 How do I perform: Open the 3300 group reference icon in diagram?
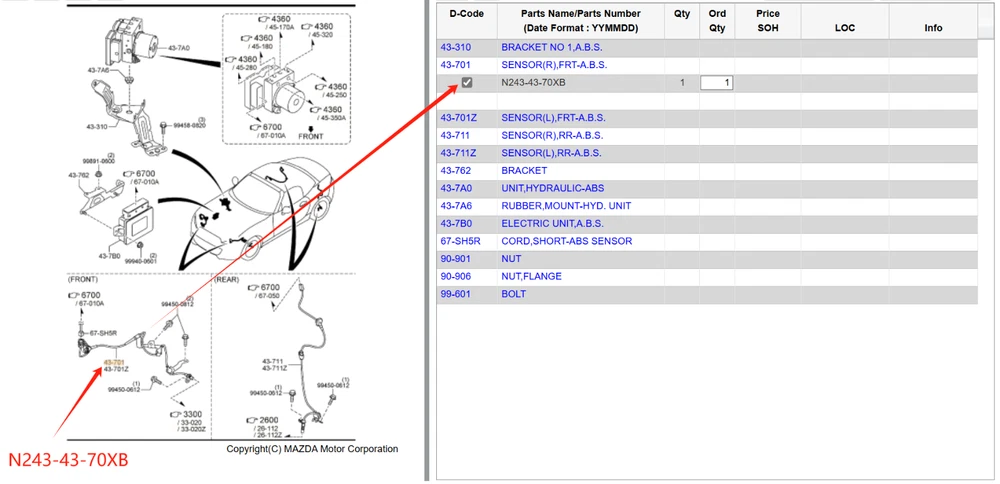(x=173, y=414)
